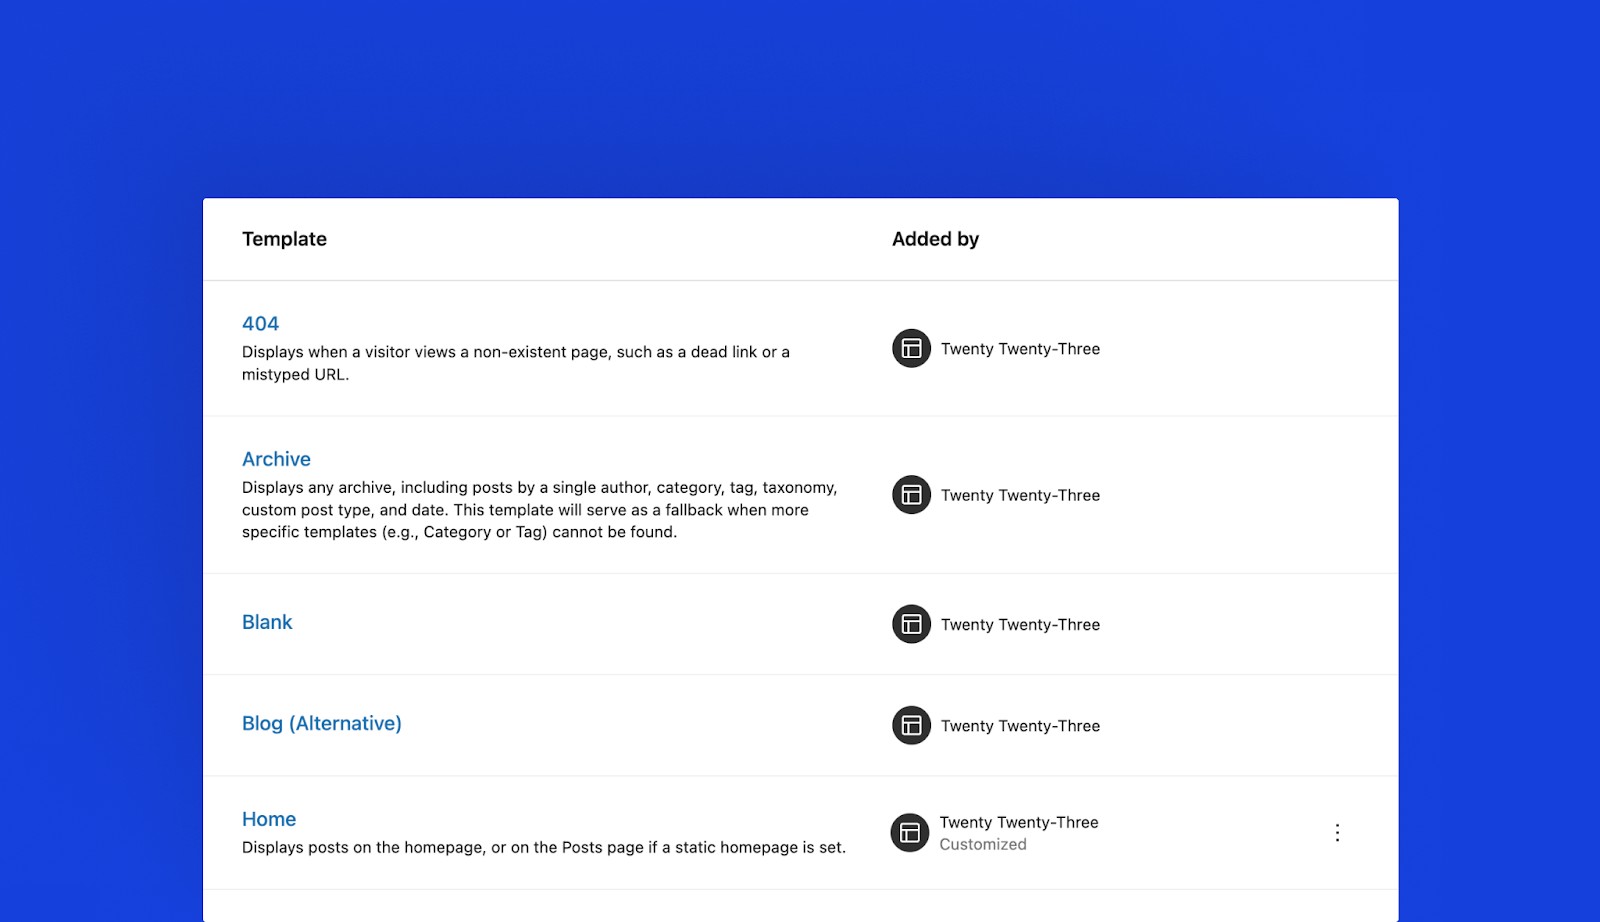Click the Added by column header
The width and height of the screenshot is (1600, 922).
tap(935, 239)
